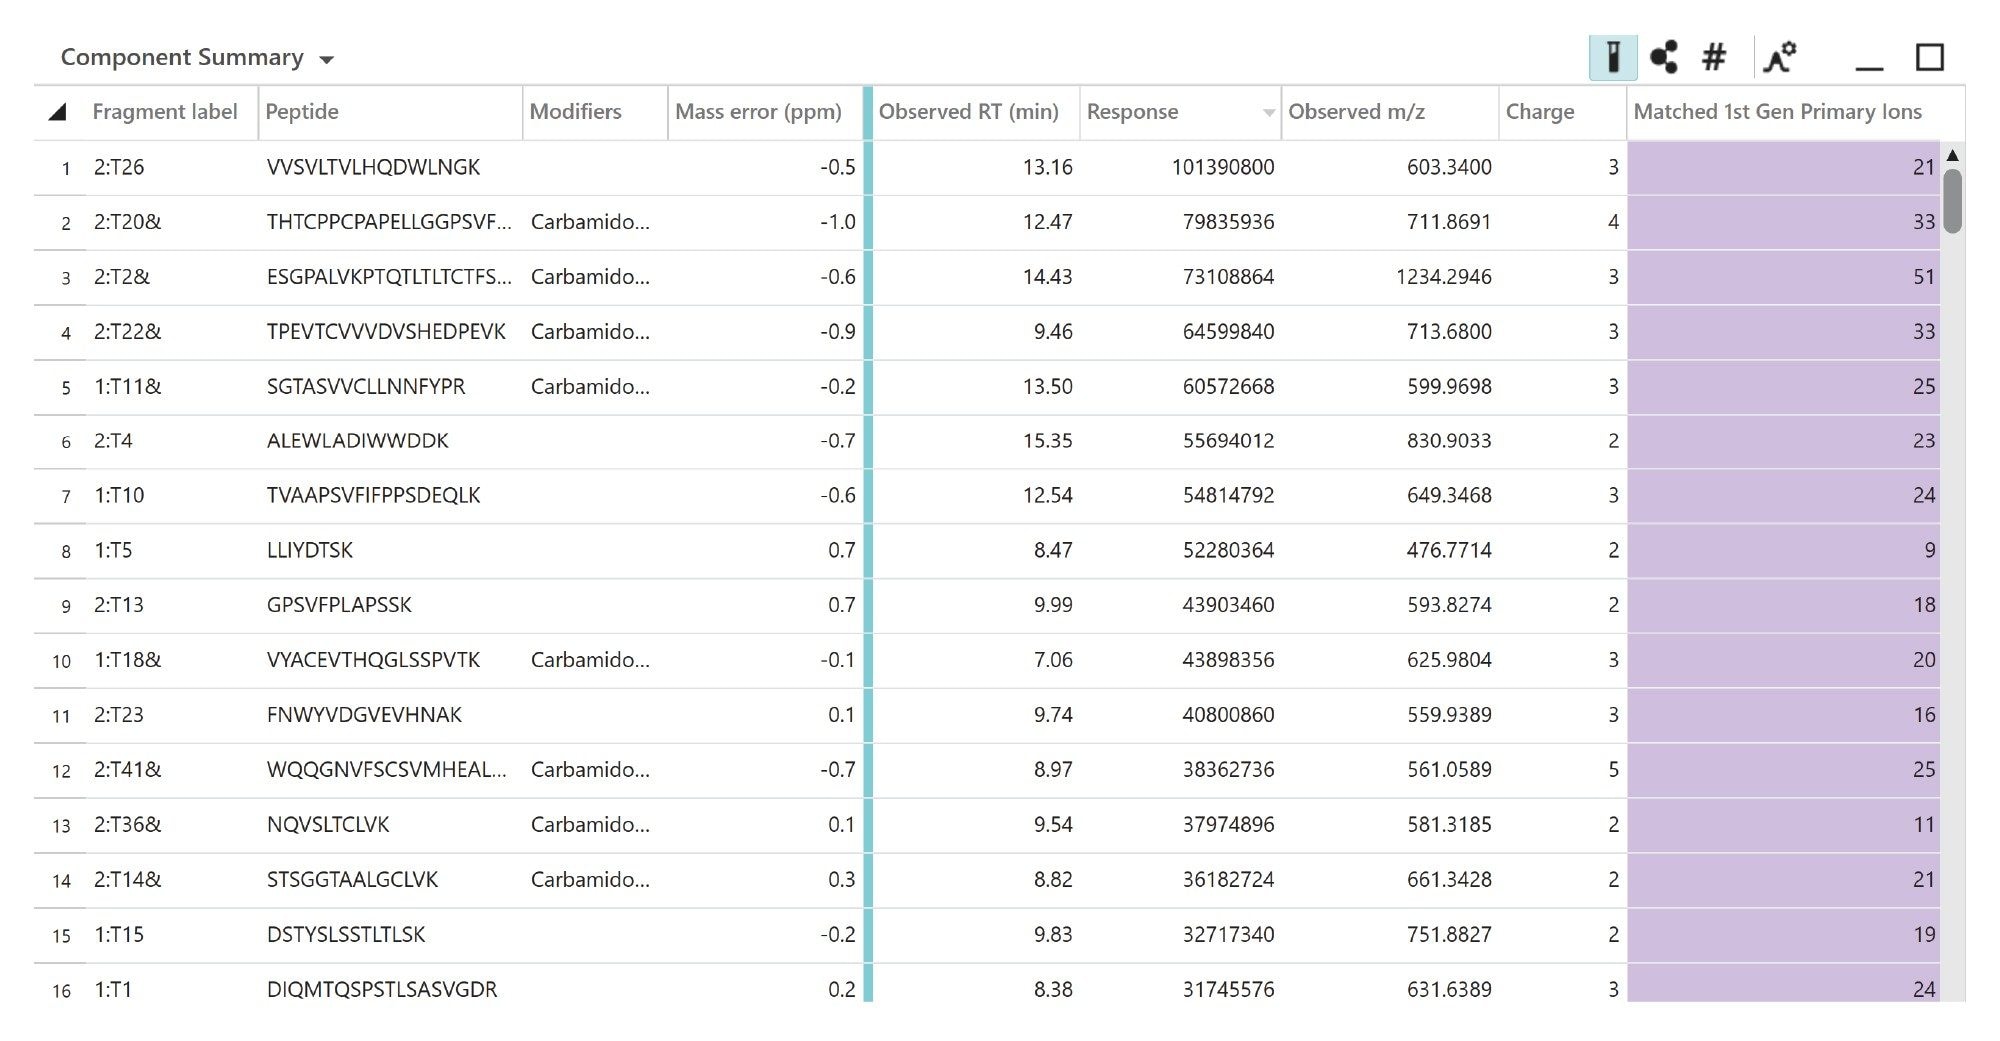The height and width of the screenshot is (1041, 2000).
Task: Click Carbamido modifier in row 2:T14&
Action: coord(590,880)
